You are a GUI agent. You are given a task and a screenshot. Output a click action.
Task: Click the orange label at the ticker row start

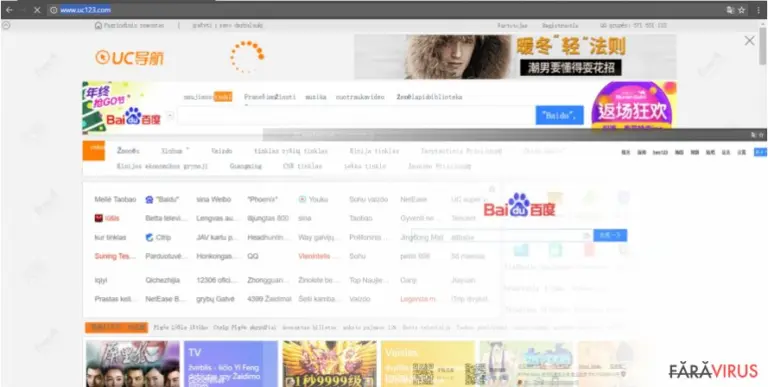coord(116,327)
